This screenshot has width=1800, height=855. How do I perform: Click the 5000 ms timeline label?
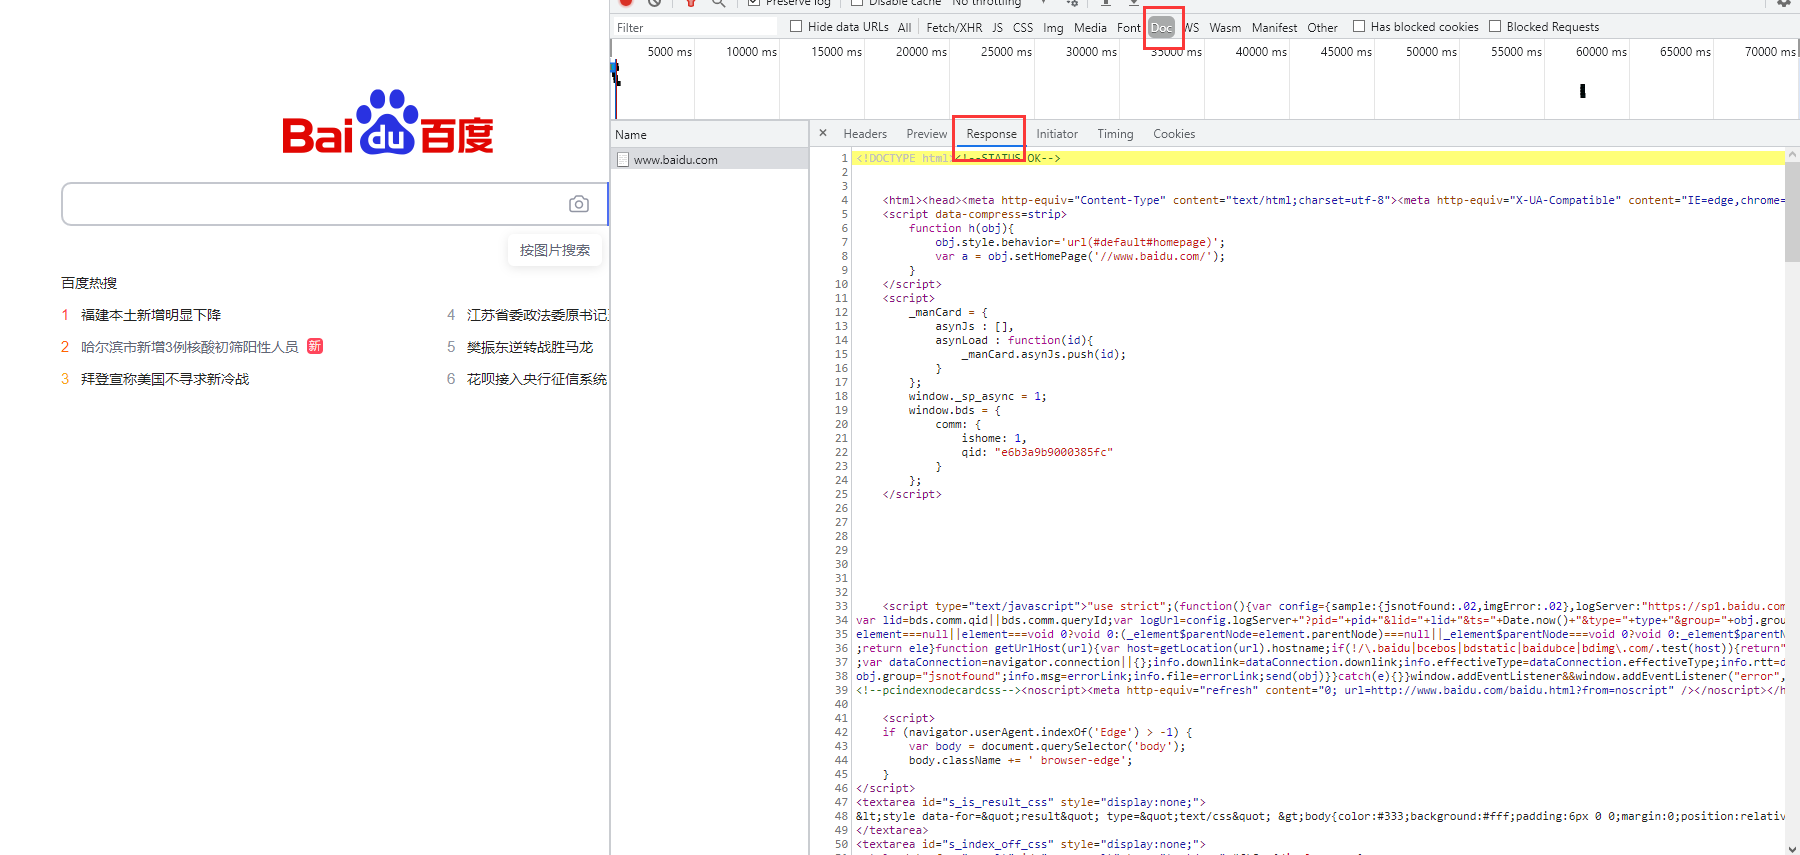[x=669, y=52]
